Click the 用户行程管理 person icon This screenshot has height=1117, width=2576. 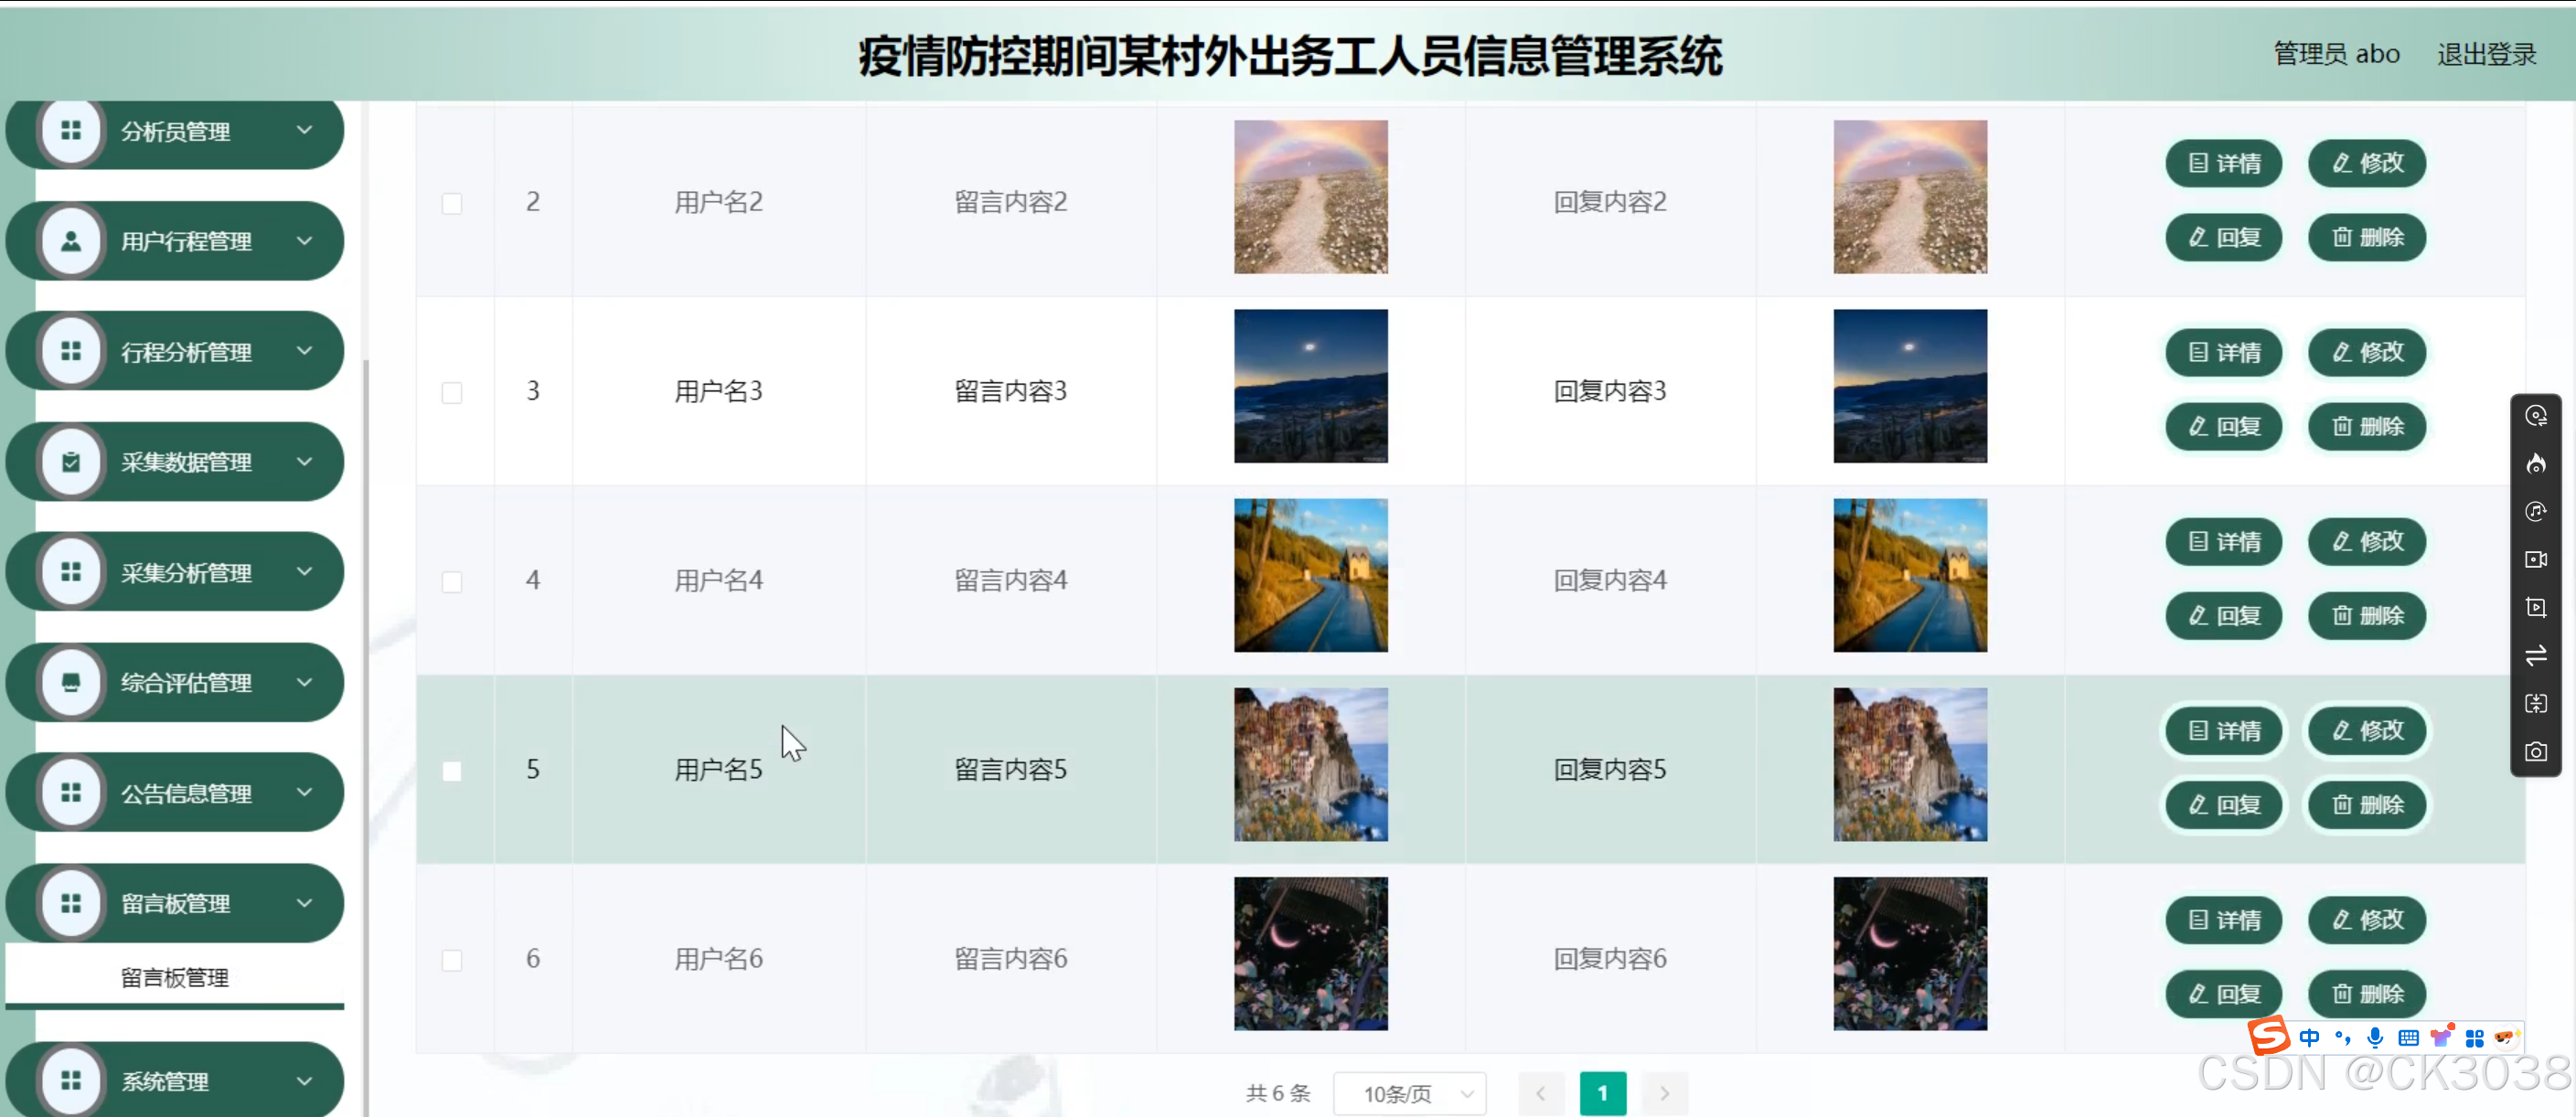pos(71,241)
